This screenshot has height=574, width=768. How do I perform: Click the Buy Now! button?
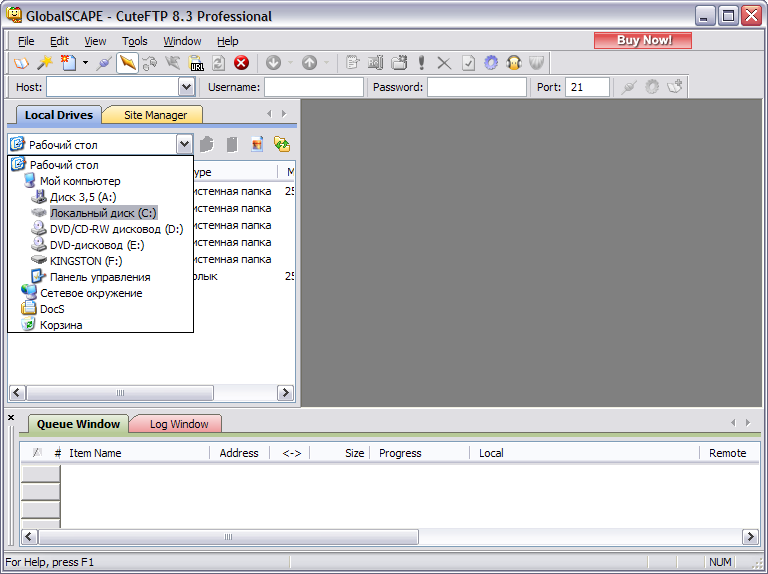click(643, 40)
